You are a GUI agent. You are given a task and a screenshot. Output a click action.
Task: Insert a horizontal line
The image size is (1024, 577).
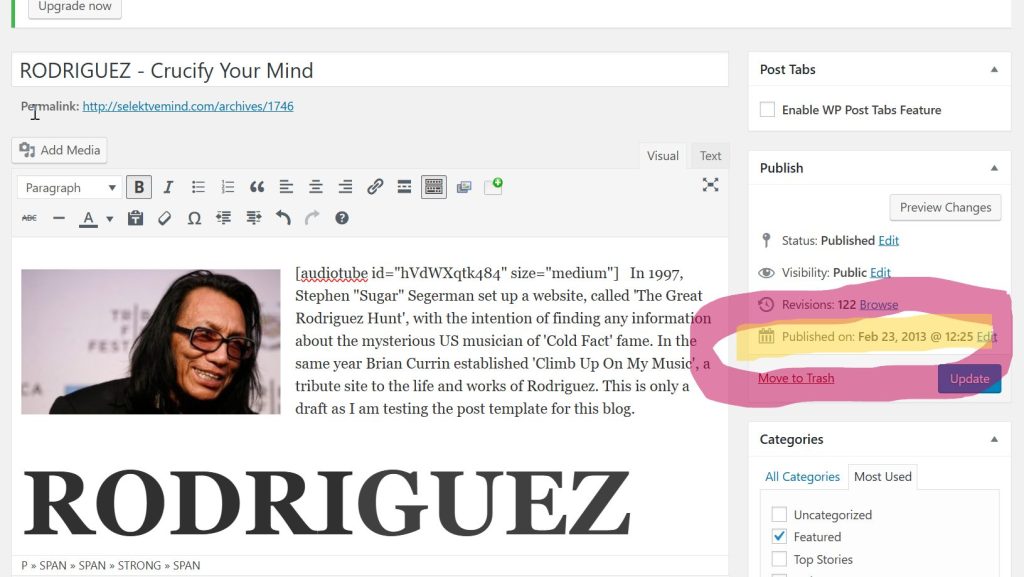coord(59,218)
